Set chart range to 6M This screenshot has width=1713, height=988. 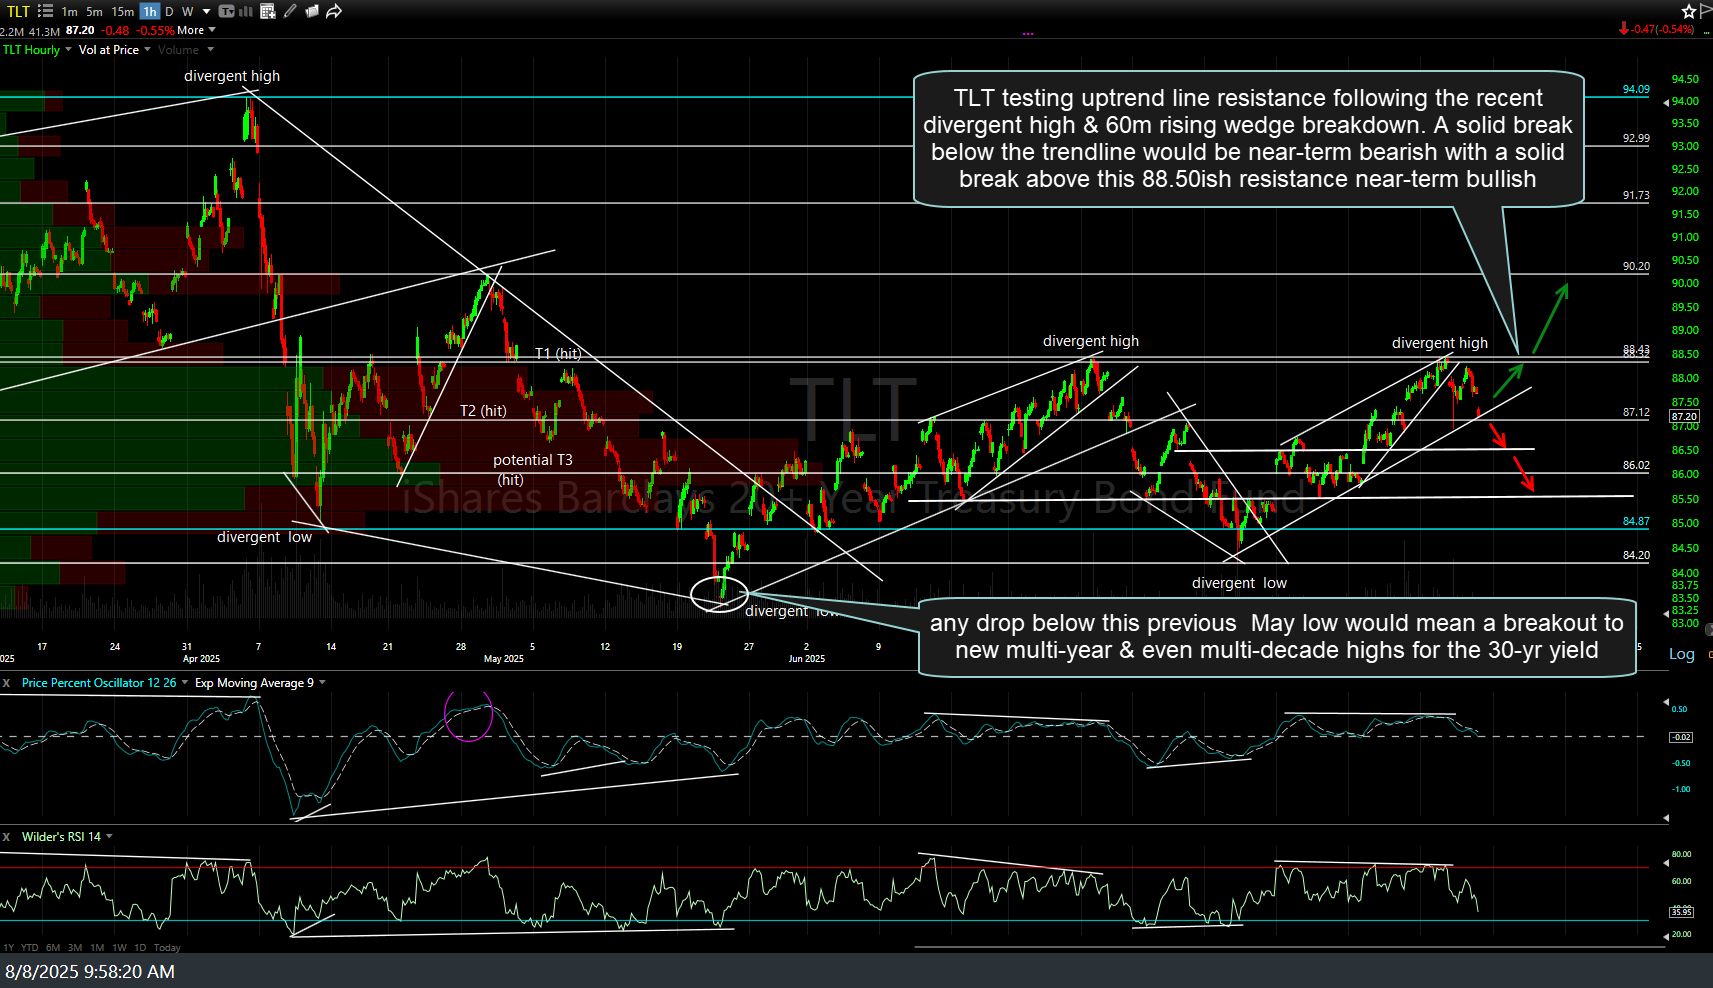(x=53, y=947)
